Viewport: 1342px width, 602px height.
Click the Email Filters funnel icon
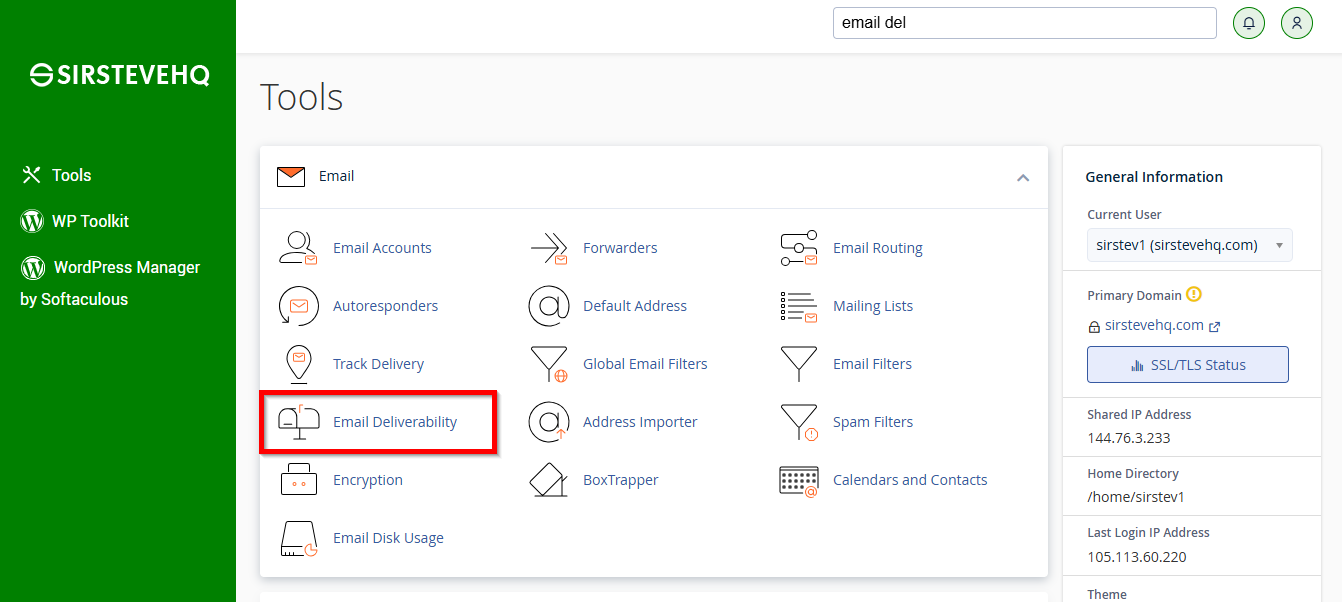(x=798, y=364)
